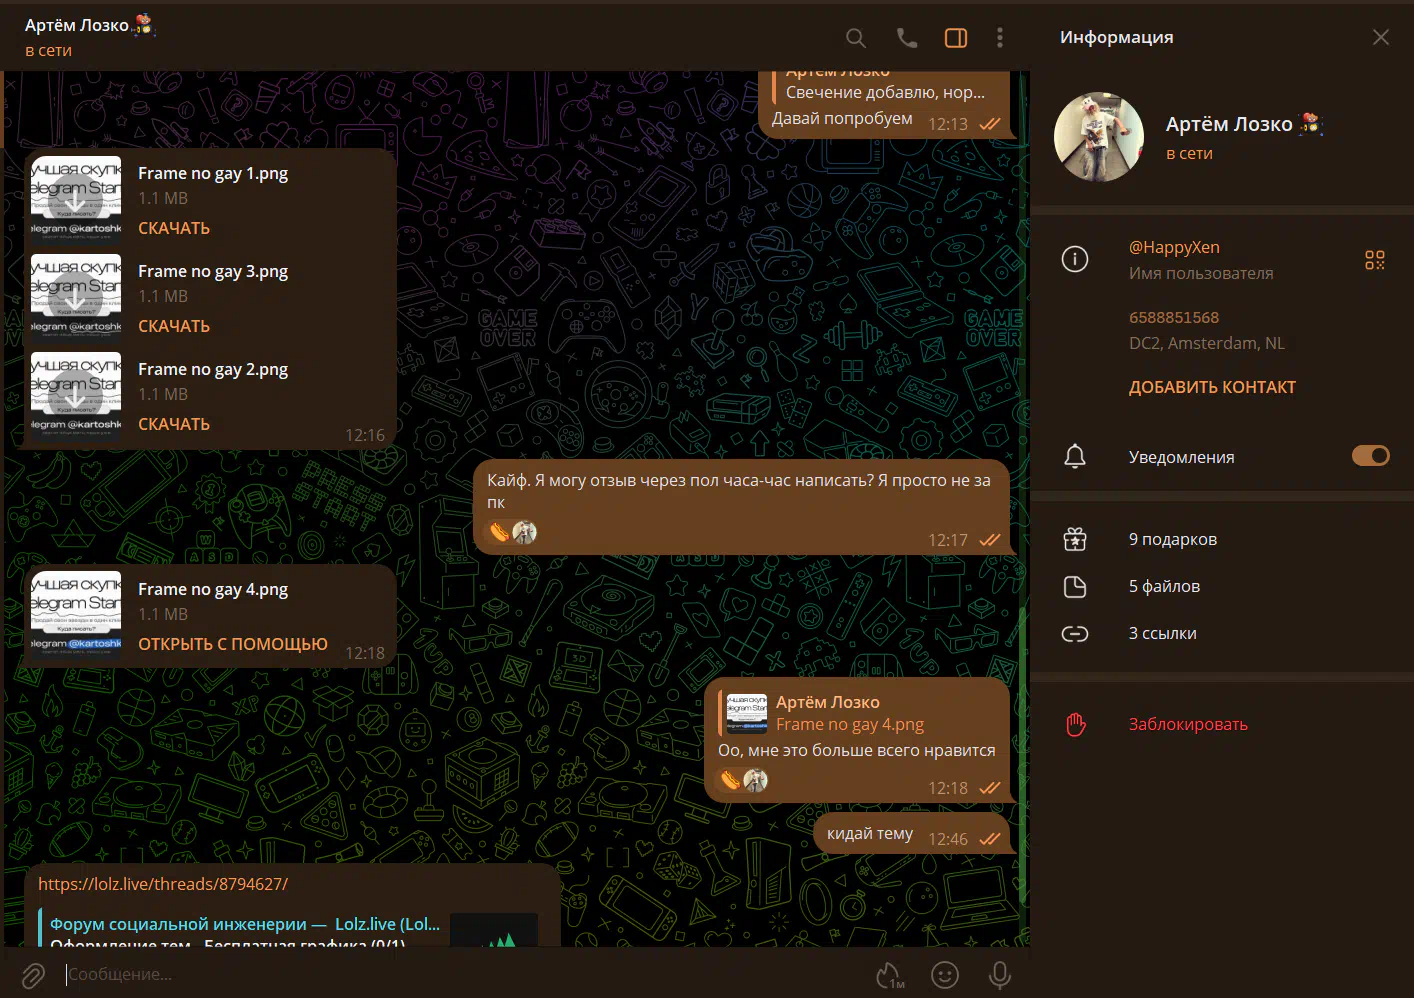Click the red hand block icon

(x=1076, y=724)
